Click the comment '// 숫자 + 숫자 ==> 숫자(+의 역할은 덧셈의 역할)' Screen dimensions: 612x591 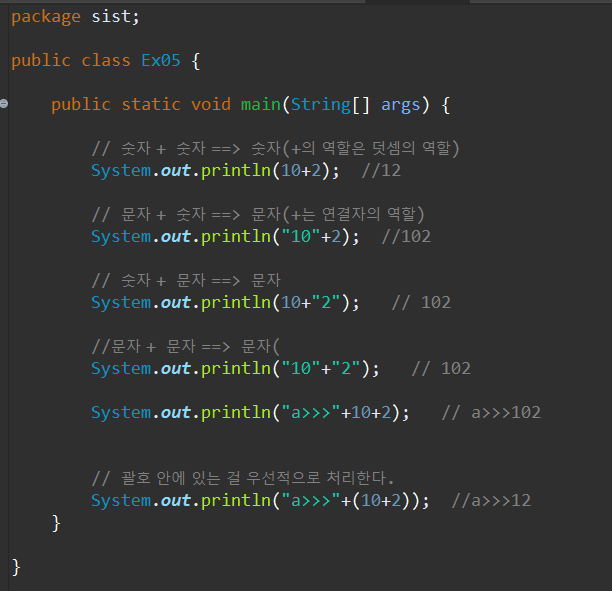276,149
